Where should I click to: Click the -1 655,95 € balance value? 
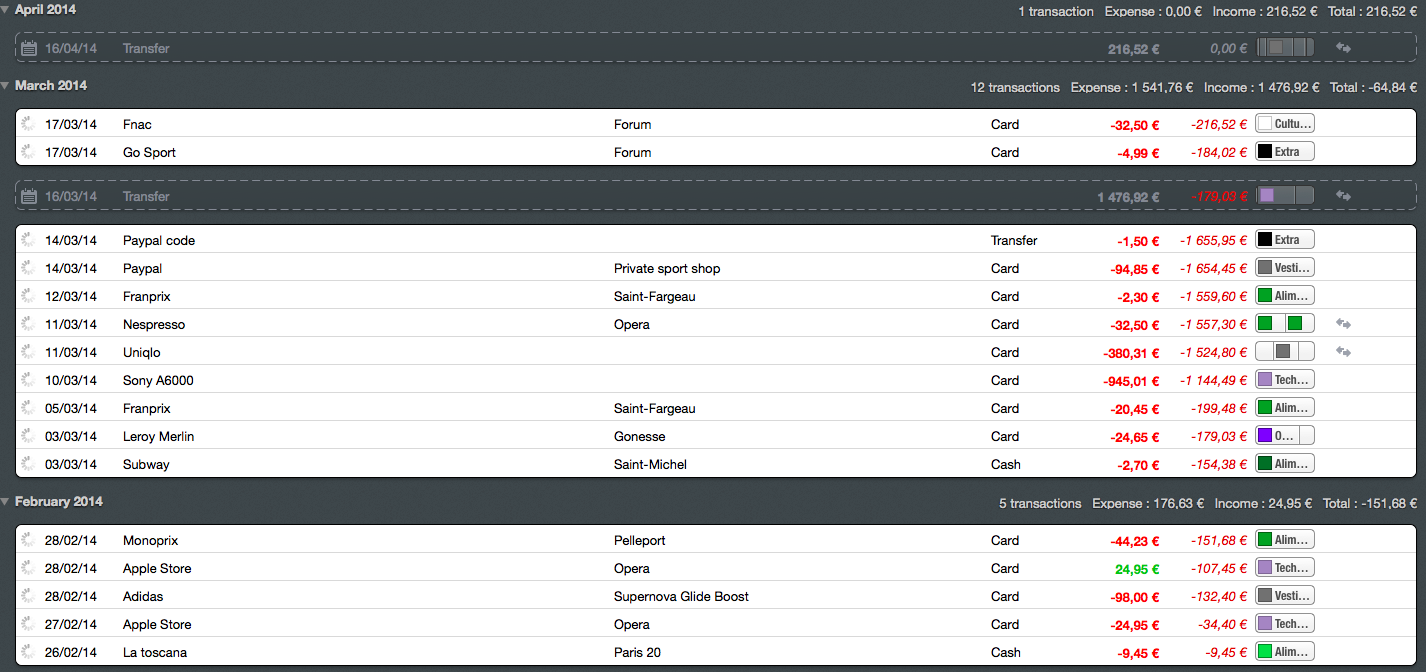(1213, 240)
